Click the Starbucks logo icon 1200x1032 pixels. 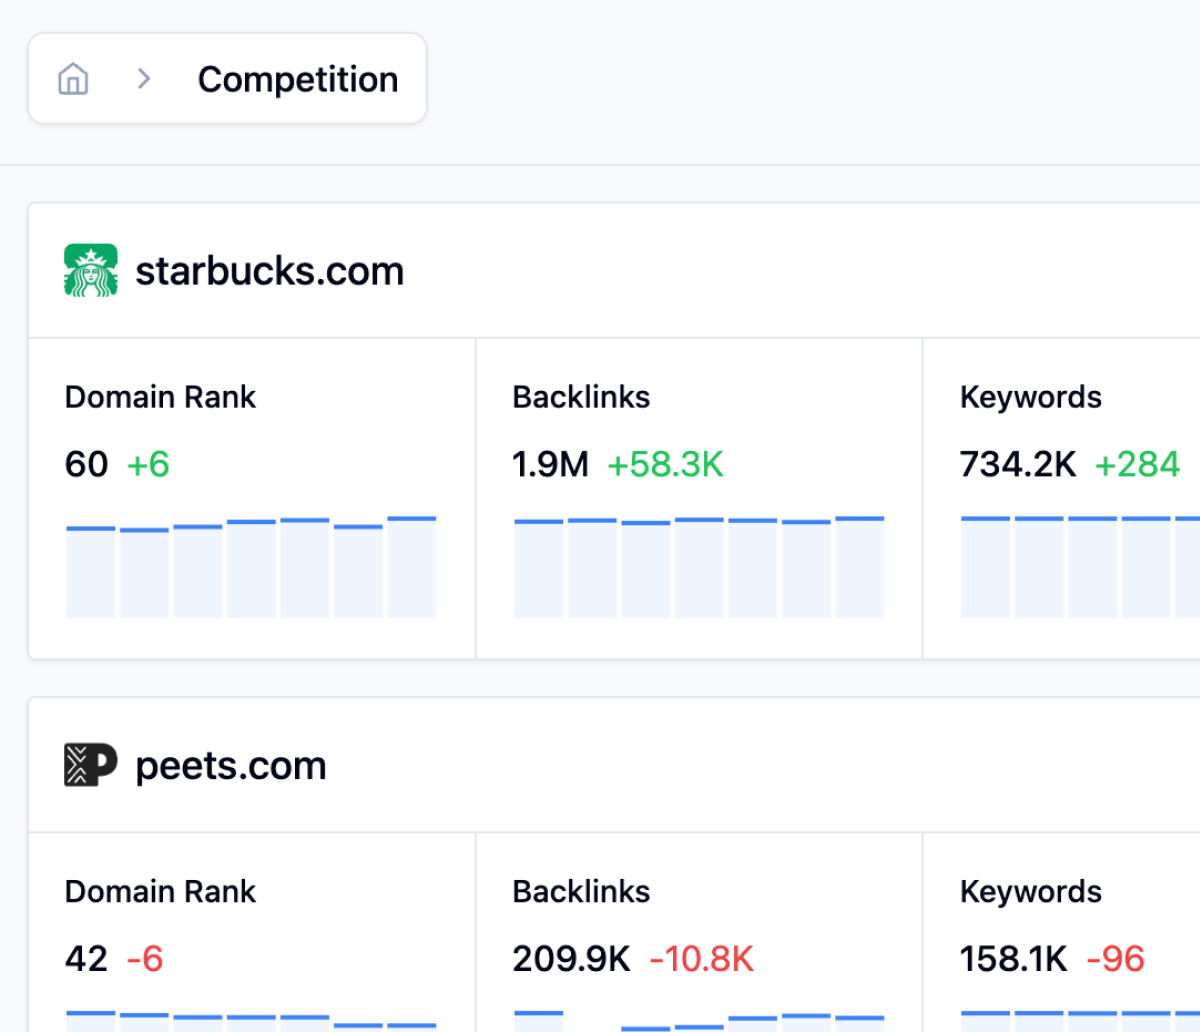click(x=91, y=271)
